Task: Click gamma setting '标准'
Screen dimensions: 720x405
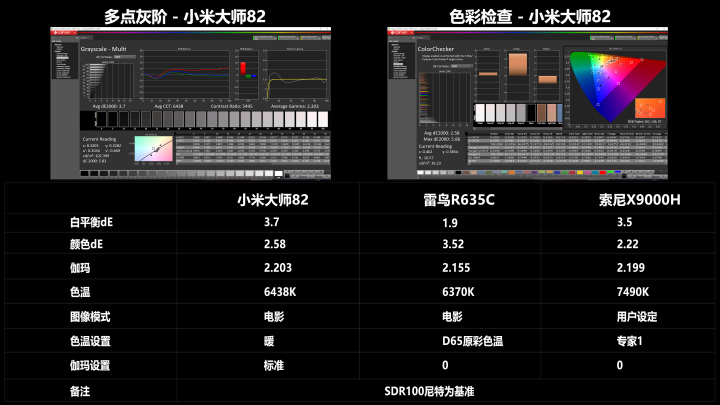Action: 274,366
